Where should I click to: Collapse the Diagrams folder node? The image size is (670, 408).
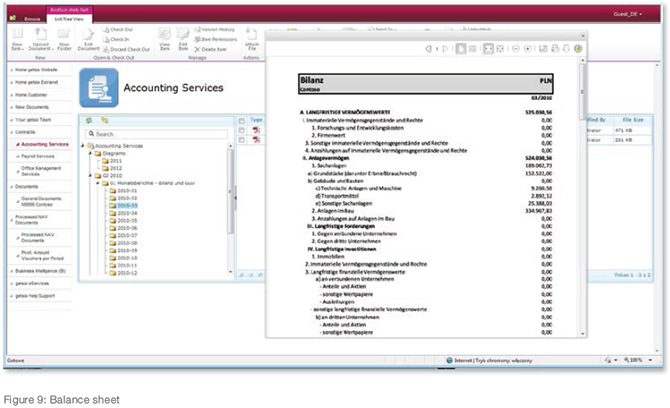tap(90, 153)
